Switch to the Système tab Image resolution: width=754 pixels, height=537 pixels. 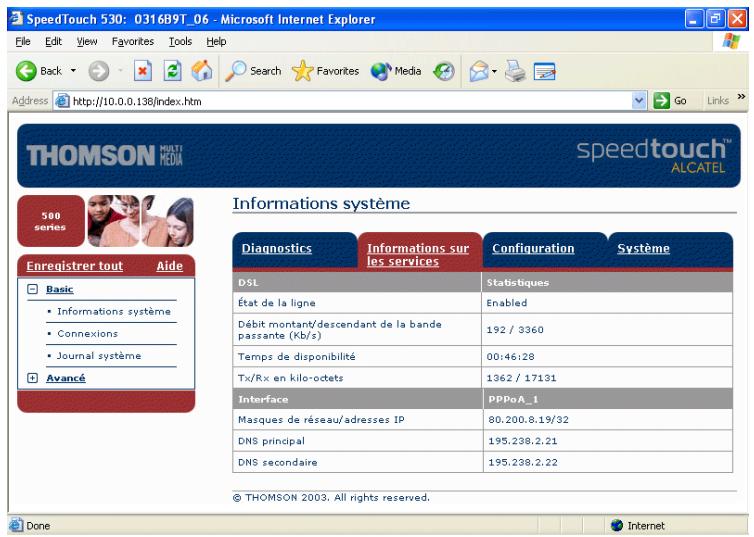click(x=643, y=248)
